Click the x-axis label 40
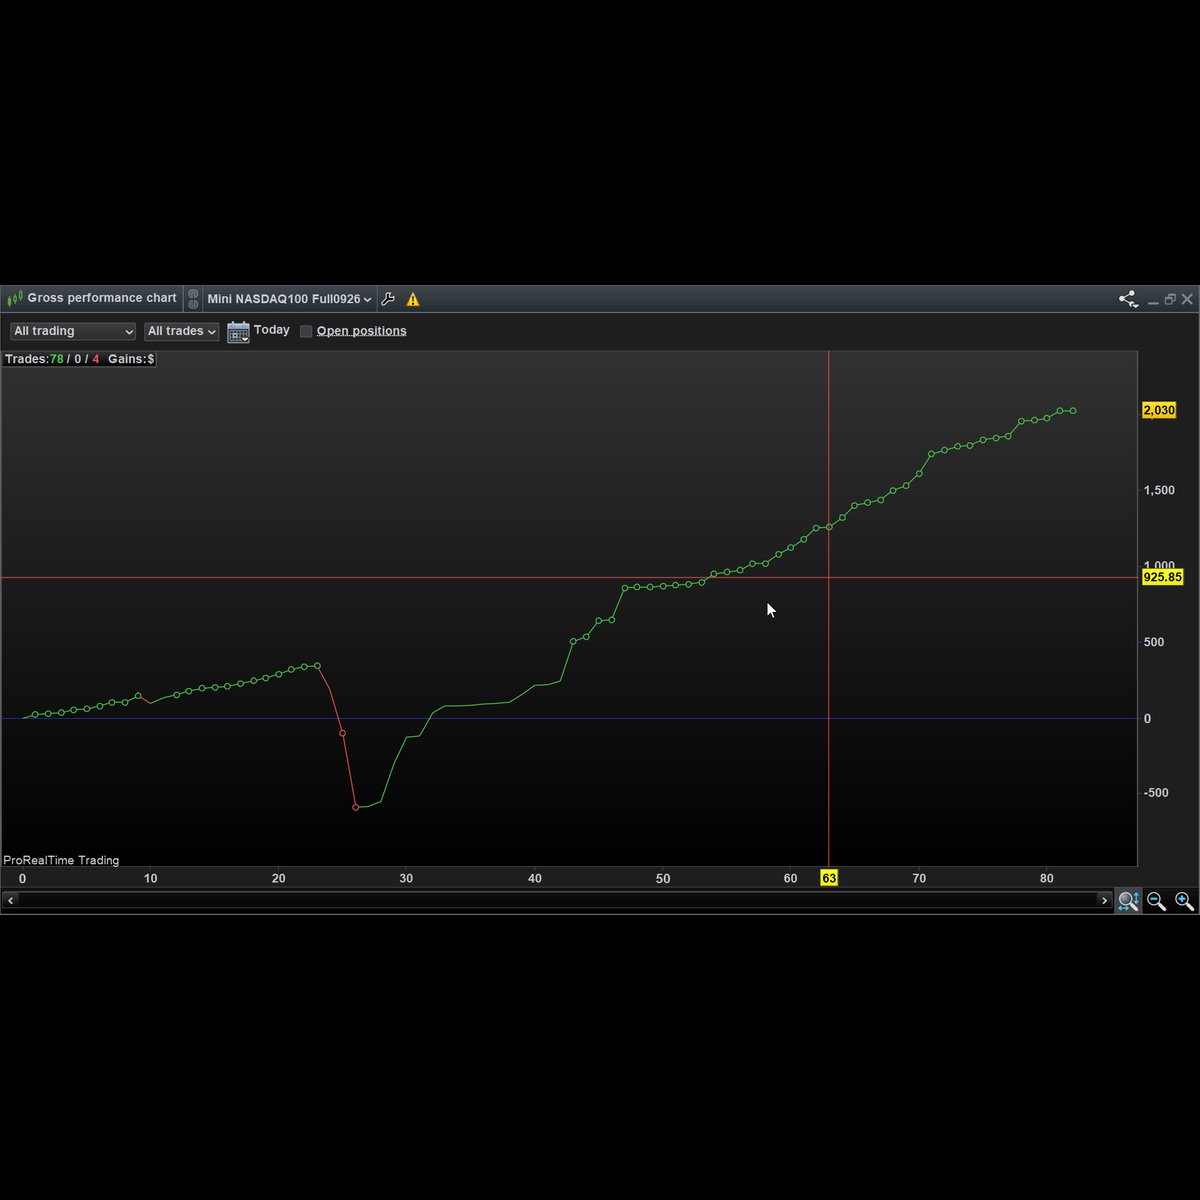The height and width of the screenshot is (1200, 1200). pos(535,878)
